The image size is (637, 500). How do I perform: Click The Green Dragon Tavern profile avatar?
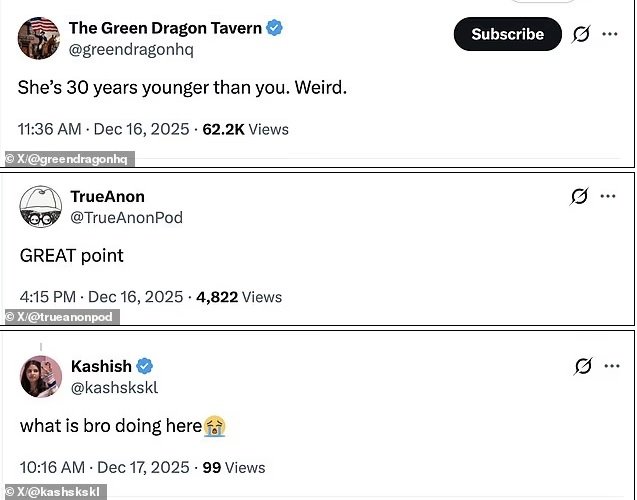click(39, 37)
